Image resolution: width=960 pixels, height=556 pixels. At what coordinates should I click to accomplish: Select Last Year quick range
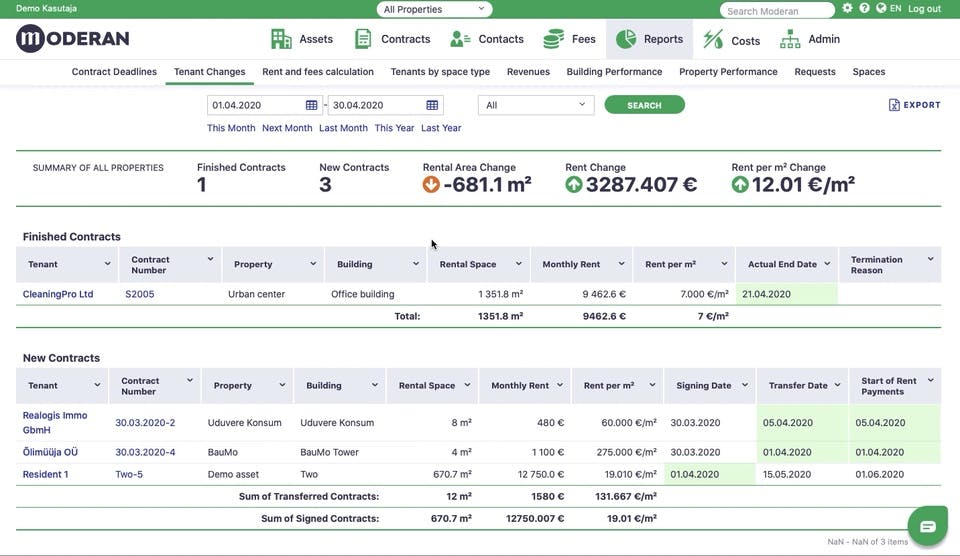tap(441, 128)
